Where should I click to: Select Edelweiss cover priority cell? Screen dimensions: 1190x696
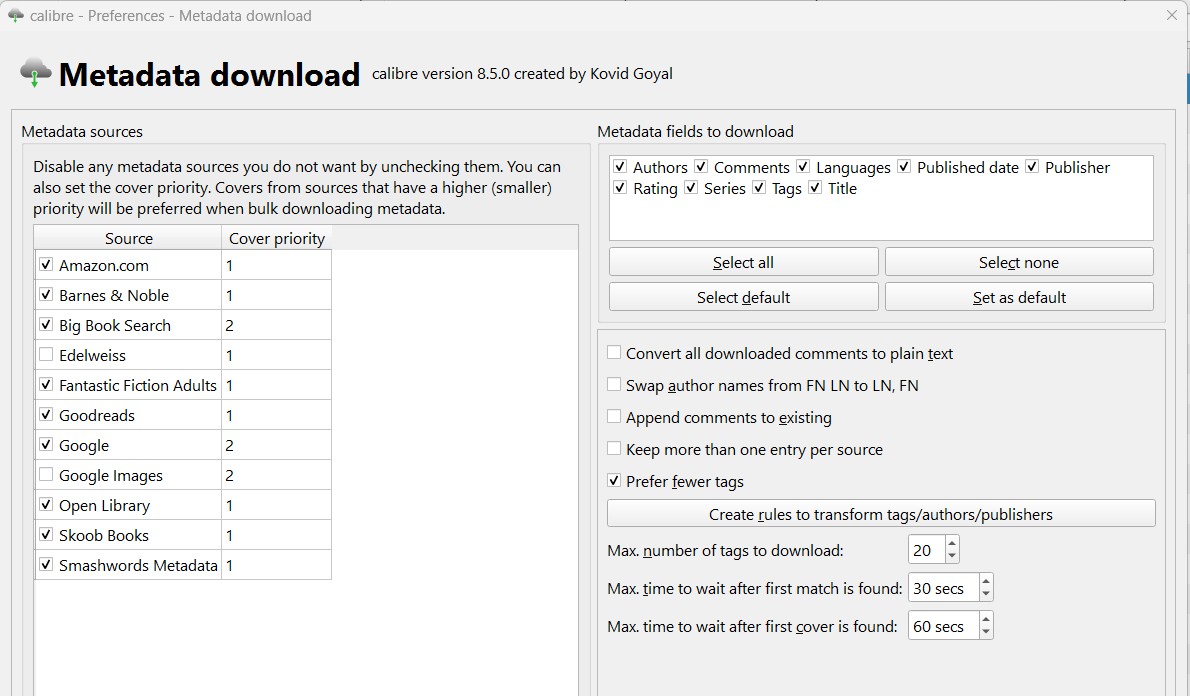(x=277, y=355)
